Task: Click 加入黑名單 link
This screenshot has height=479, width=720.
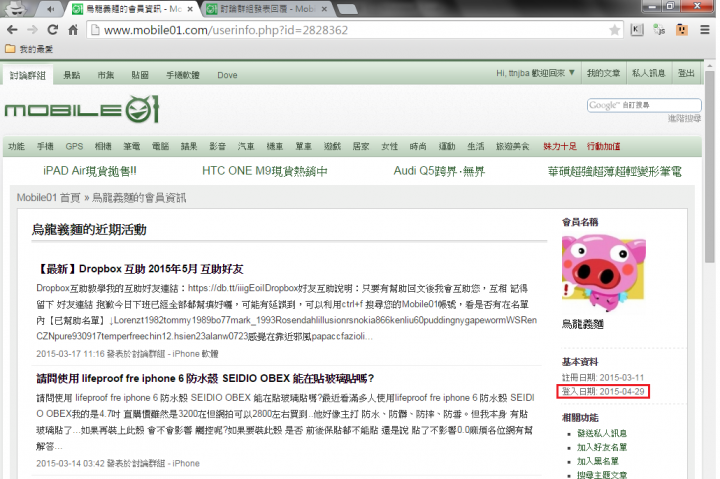Action: tap(597, 461)
